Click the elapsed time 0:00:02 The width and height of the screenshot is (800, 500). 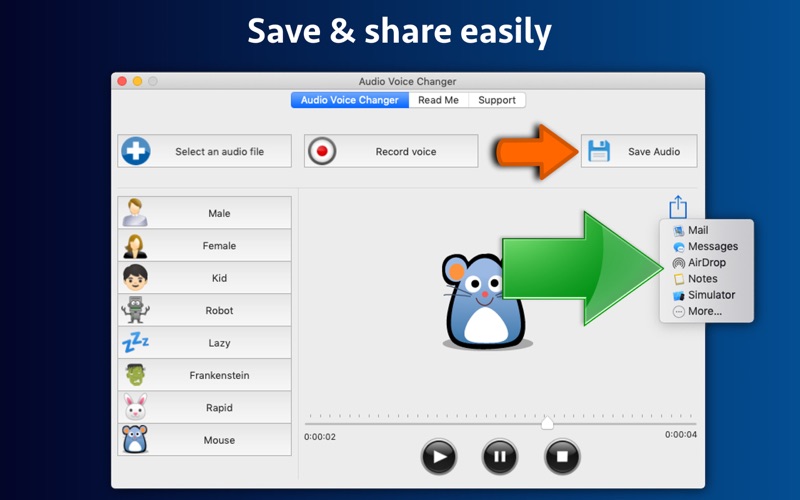click(x=320, y=437)
